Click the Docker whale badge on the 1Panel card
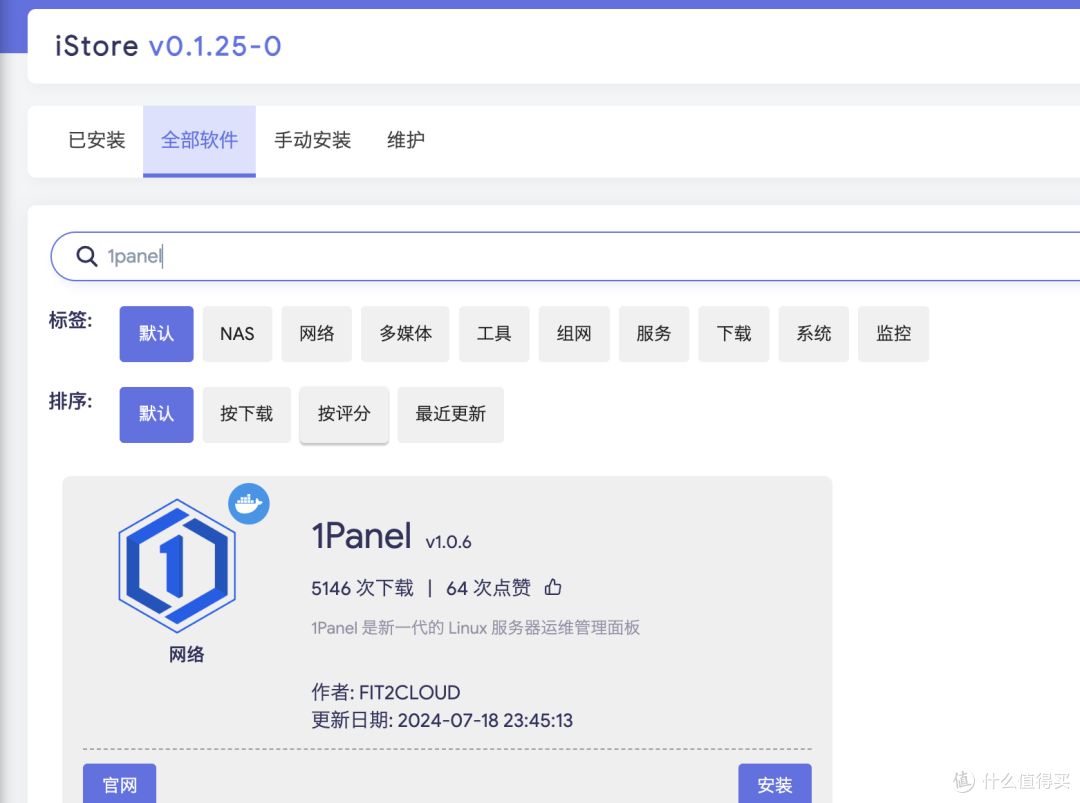The width and height of the screenshot is (1080, 803). pyautogui.click(x=248, y=503)
